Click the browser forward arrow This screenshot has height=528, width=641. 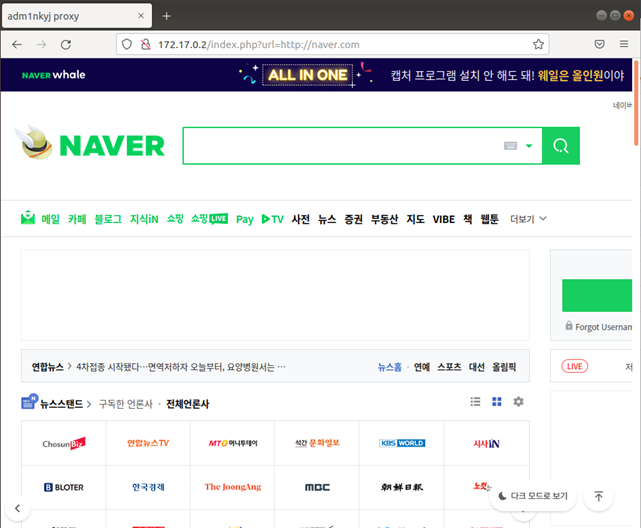tap(41, 44)
